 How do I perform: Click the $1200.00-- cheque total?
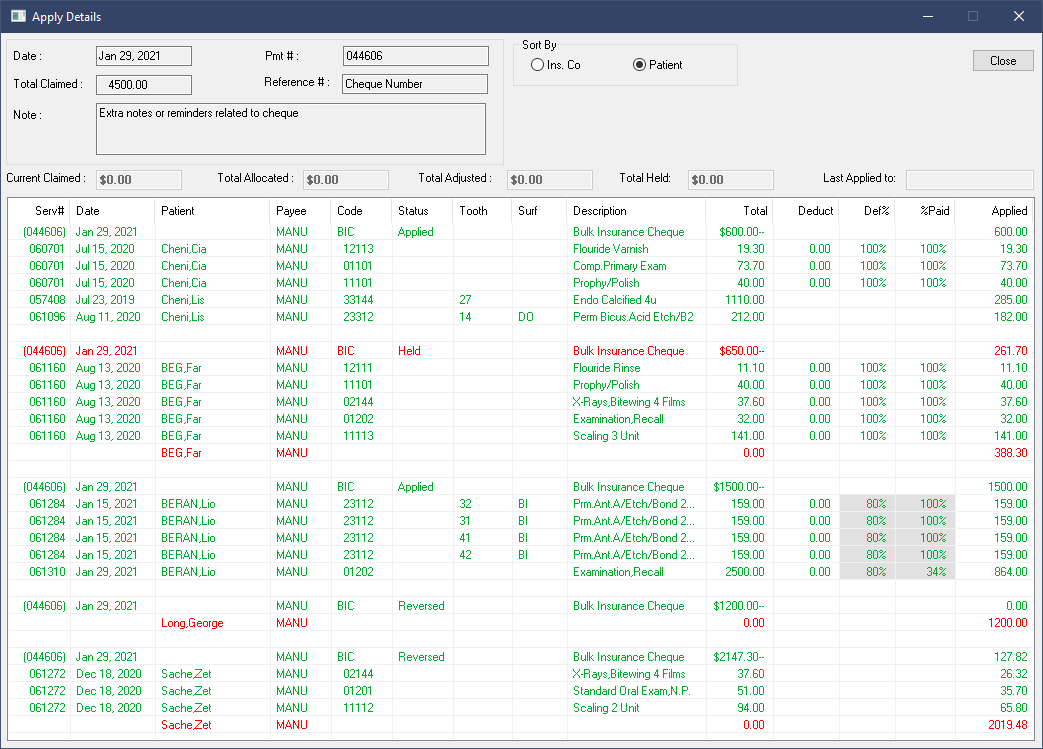739,606
